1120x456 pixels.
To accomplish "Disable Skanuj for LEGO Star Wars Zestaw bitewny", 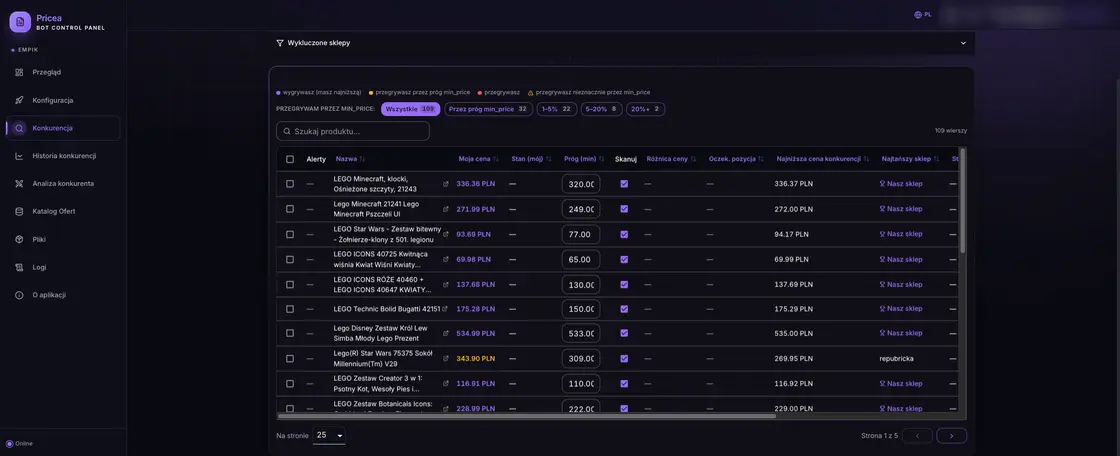I will click(624, 234).
